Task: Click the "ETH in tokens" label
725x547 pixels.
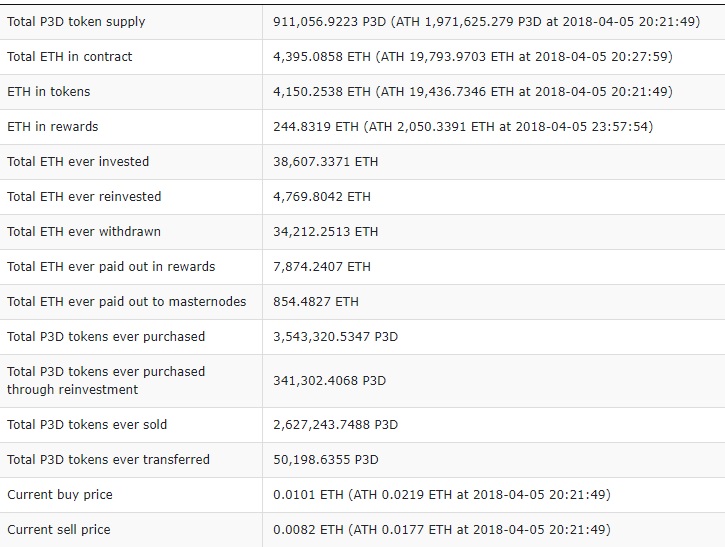Action: (49, 92)
